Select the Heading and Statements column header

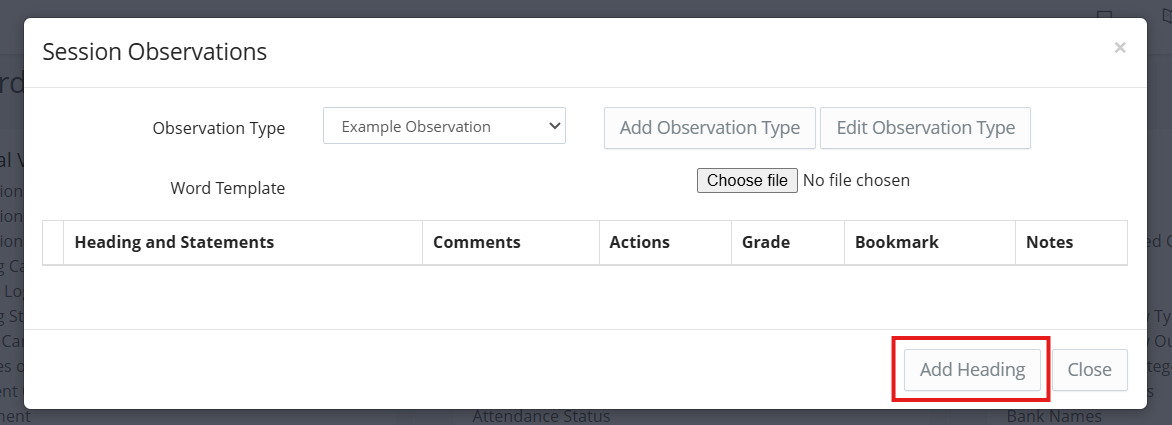(174, 242)
